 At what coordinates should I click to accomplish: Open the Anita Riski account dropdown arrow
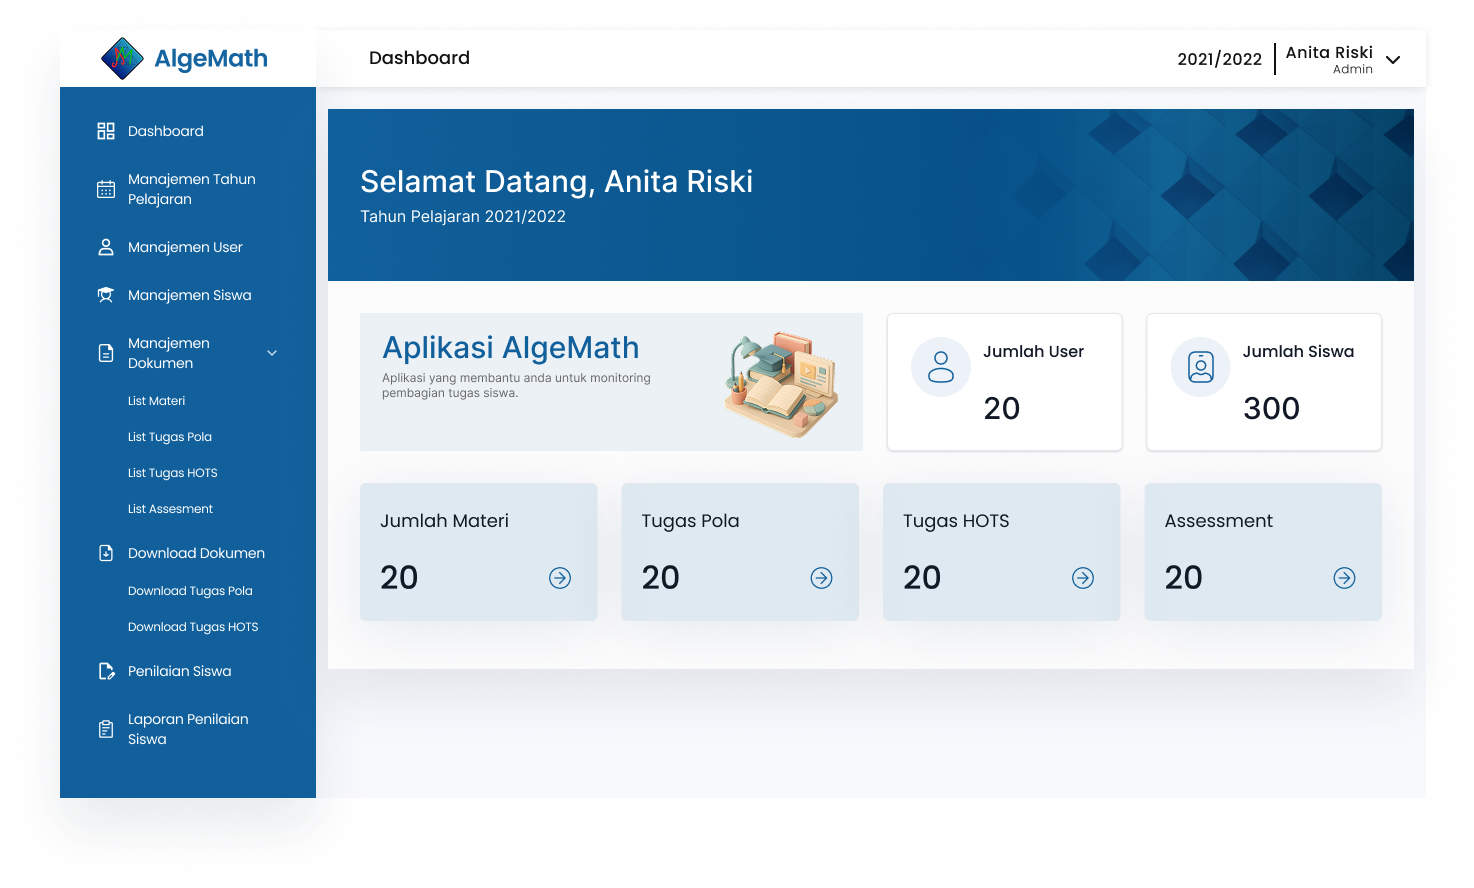1393,60
